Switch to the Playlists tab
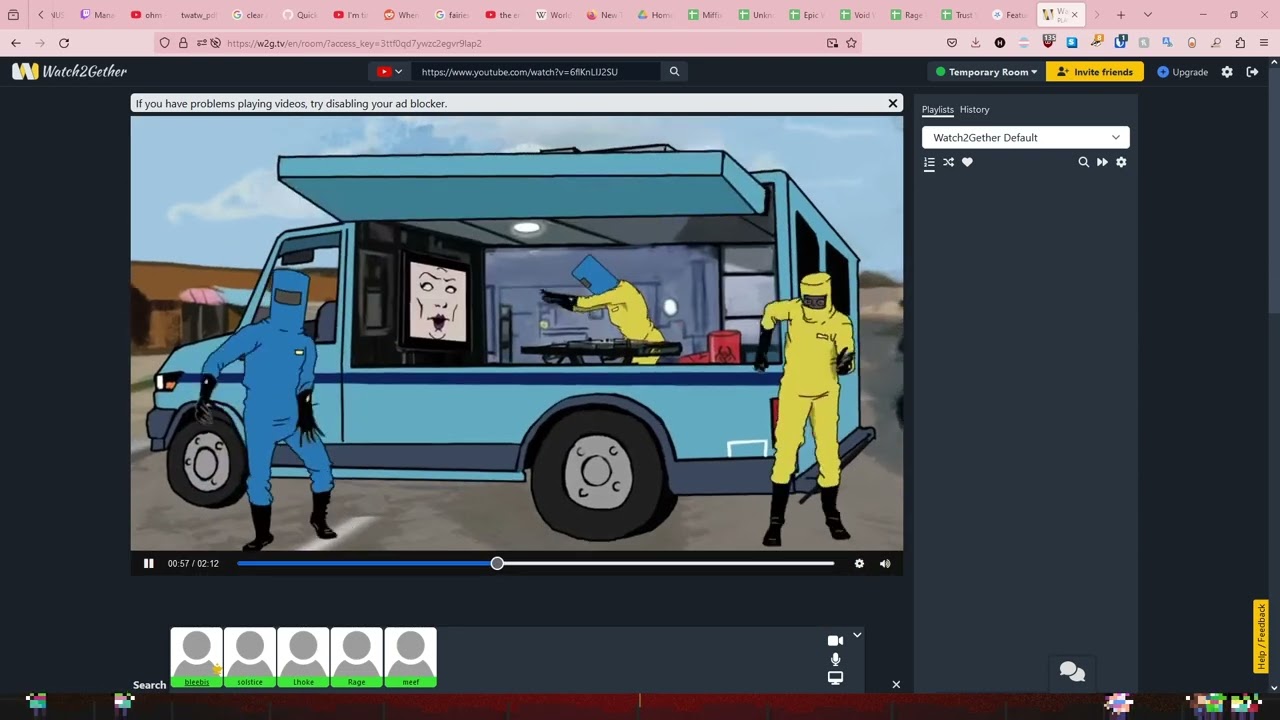 click(x=937, y=110)
